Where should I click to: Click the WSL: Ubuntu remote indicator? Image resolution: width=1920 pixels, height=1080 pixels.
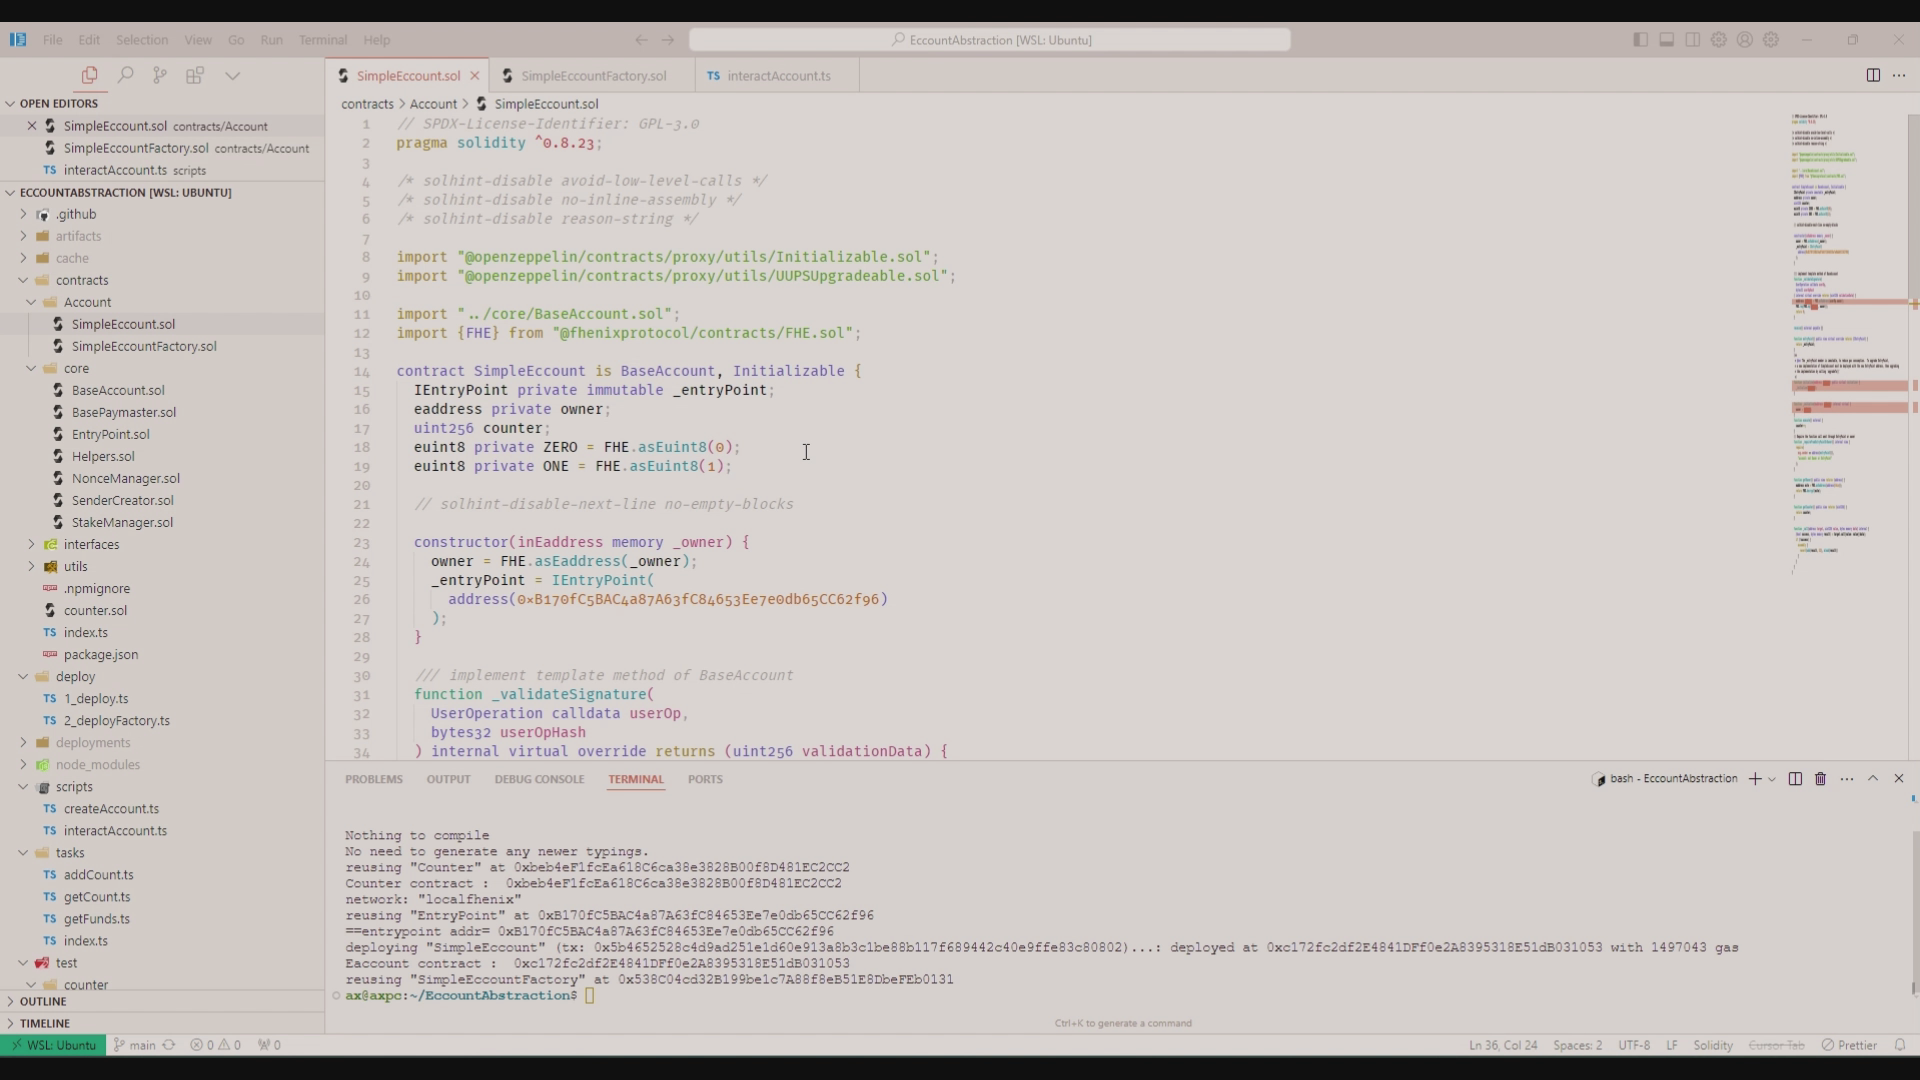coord(53,1045)
